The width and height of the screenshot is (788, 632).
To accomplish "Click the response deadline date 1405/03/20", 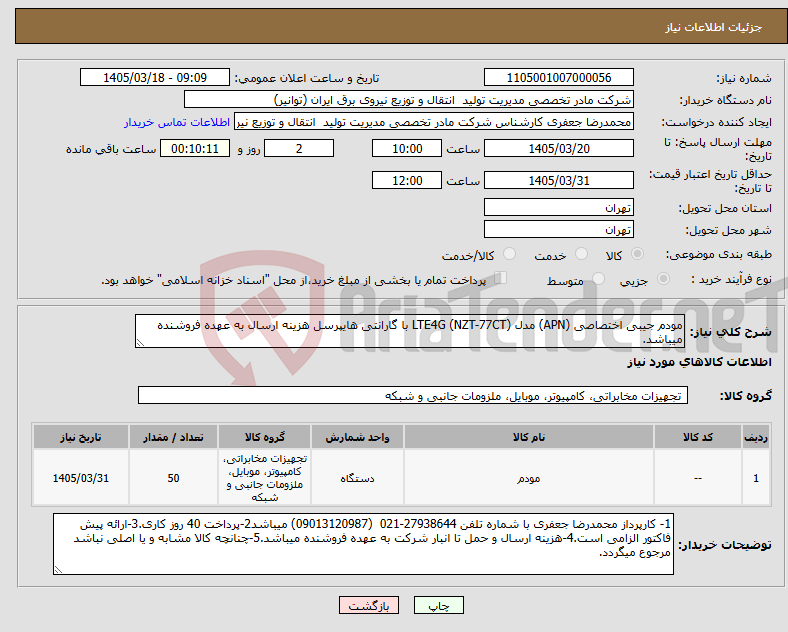I will point(559,149).
